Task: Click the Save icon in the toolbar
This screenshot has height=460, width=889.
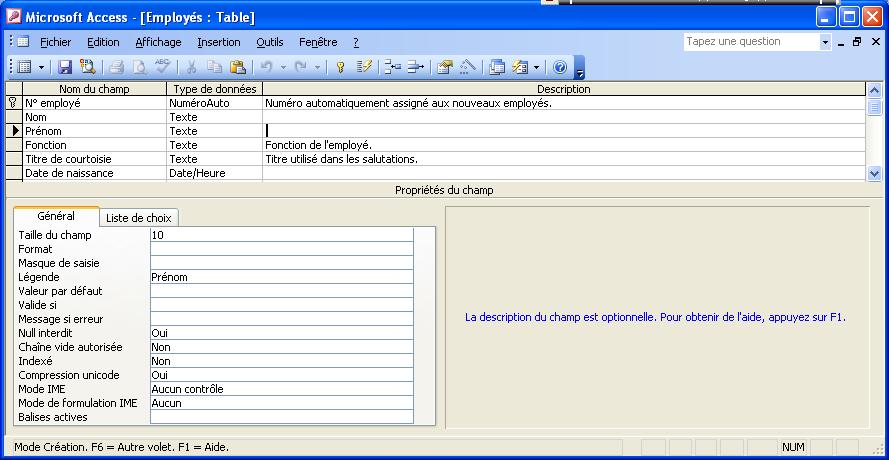Action: click(x=65, y=67)
